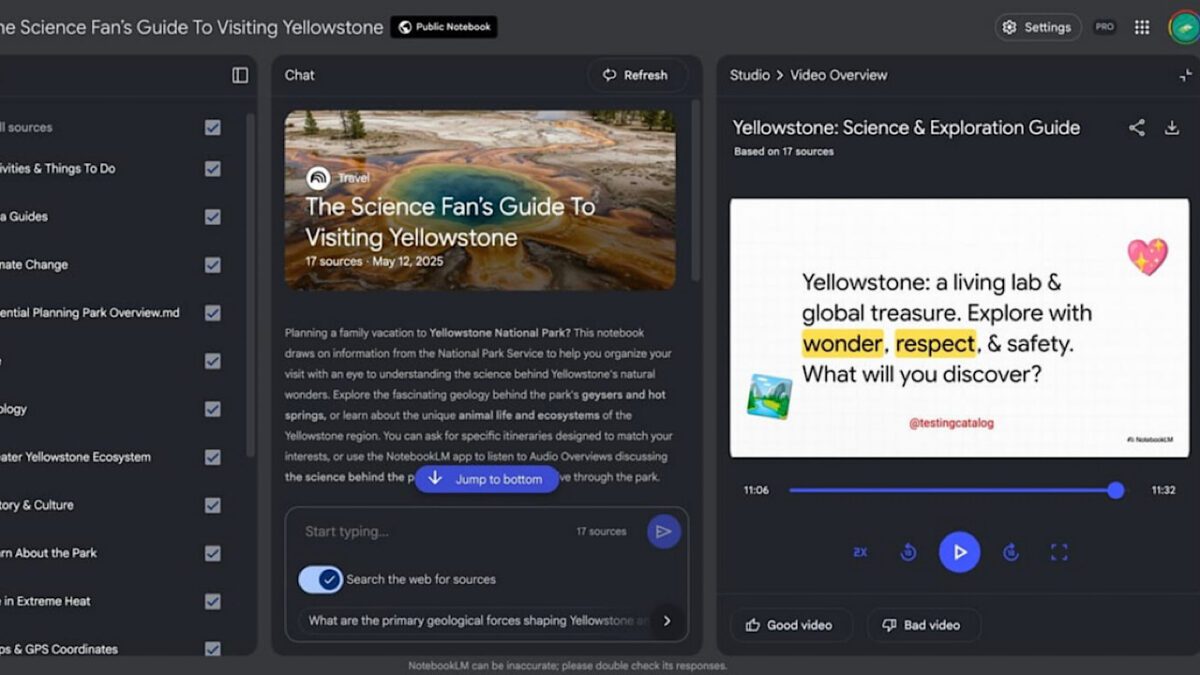This screenshot has height=675, width=1200.
Task: Rate as Good video
Action: 789,625
